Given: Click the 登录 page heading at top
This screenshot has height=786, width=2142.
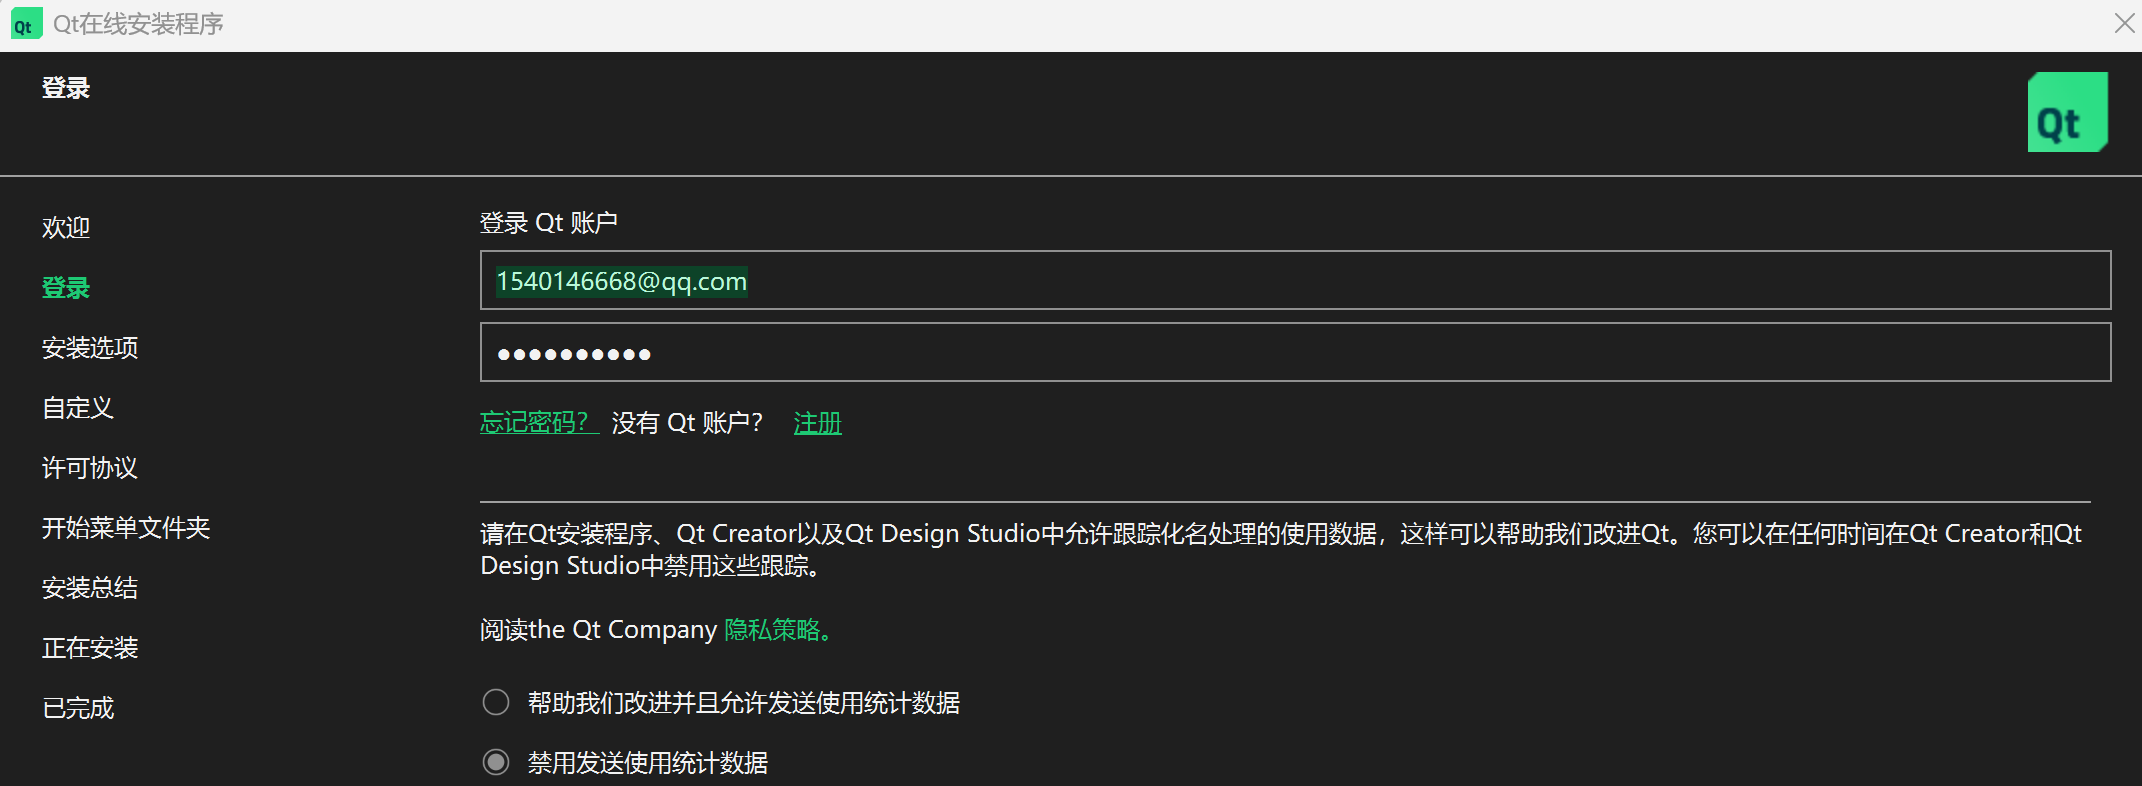Looking at the screenshot, I should tap(66, 88).
